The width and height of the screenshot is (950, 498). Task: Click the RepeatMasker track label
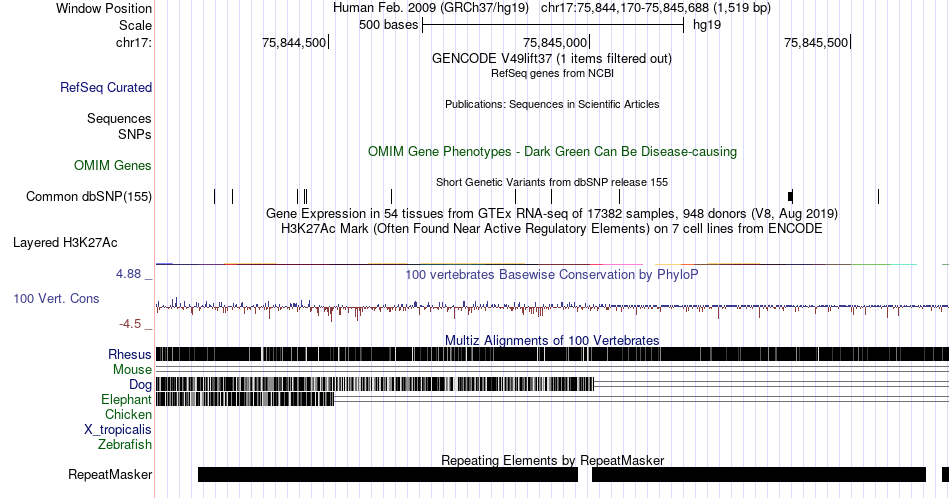point(110,474)
